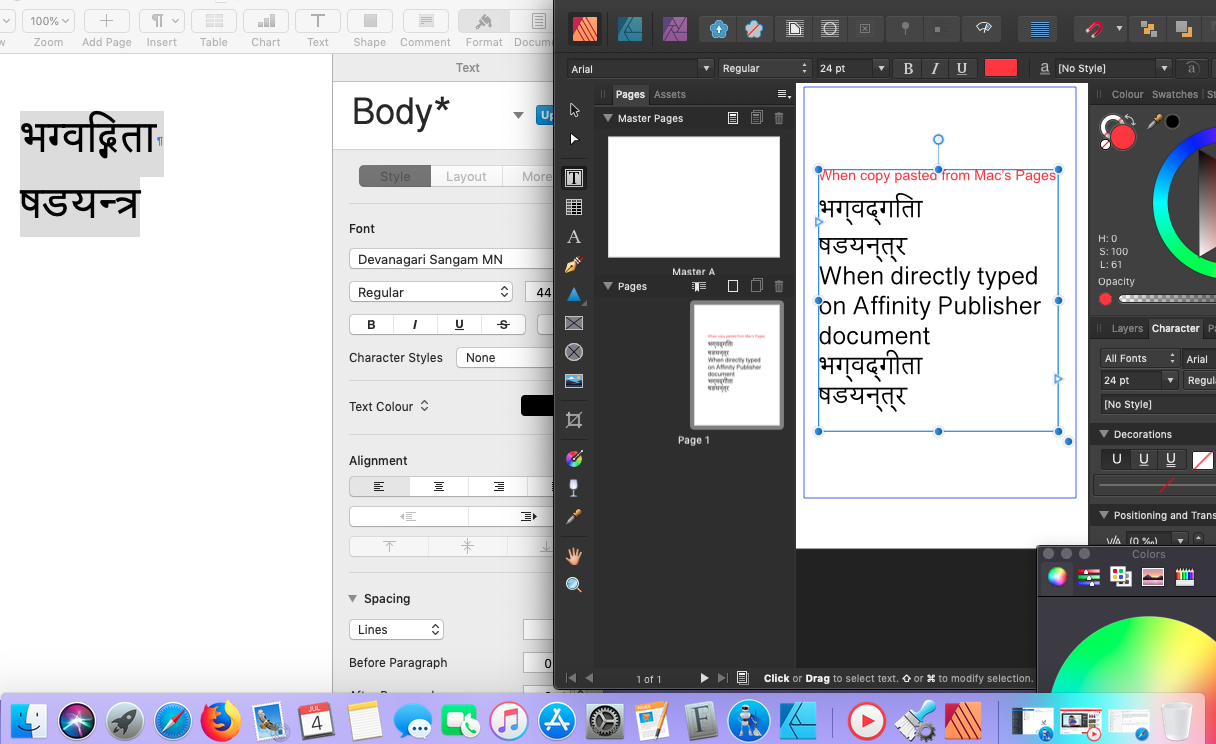This screenshot has width=1216, height=744.
Task: Click the baseline grid lines icon
Action: point(1040,29)
